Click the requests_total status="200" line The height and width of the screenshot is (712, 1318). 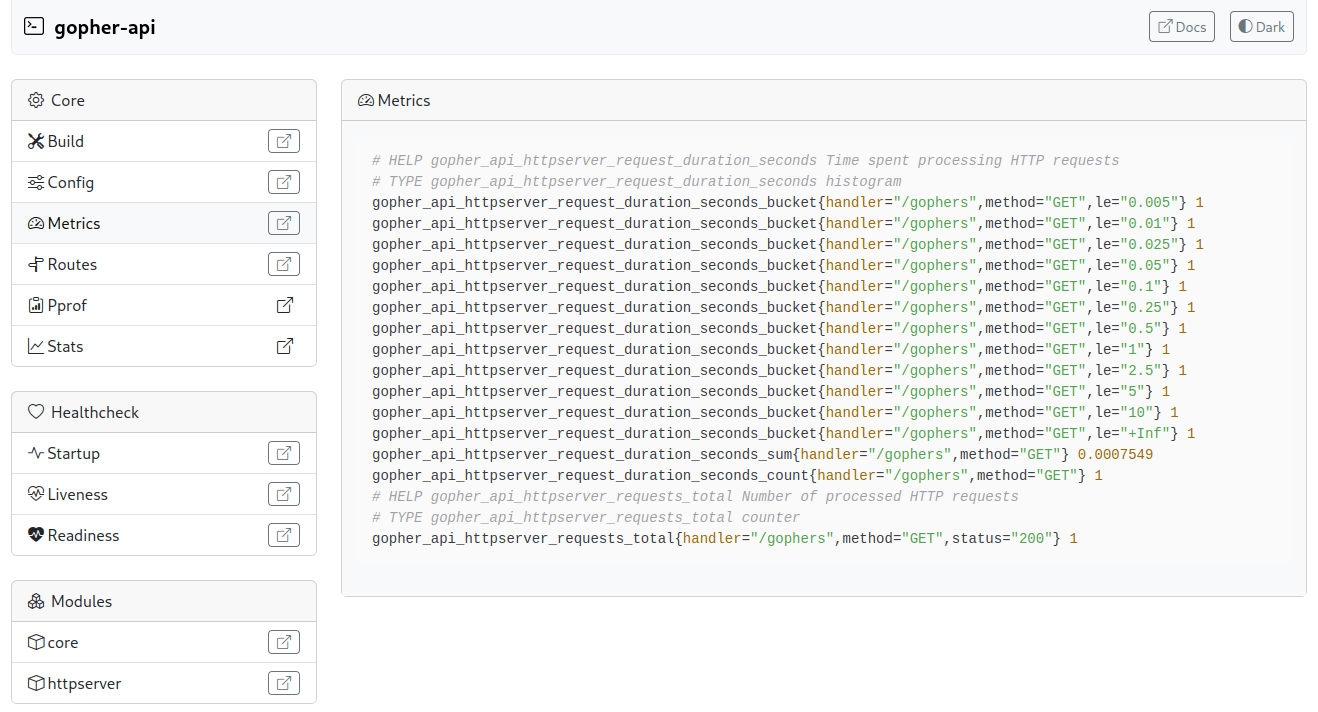[725, 538]
